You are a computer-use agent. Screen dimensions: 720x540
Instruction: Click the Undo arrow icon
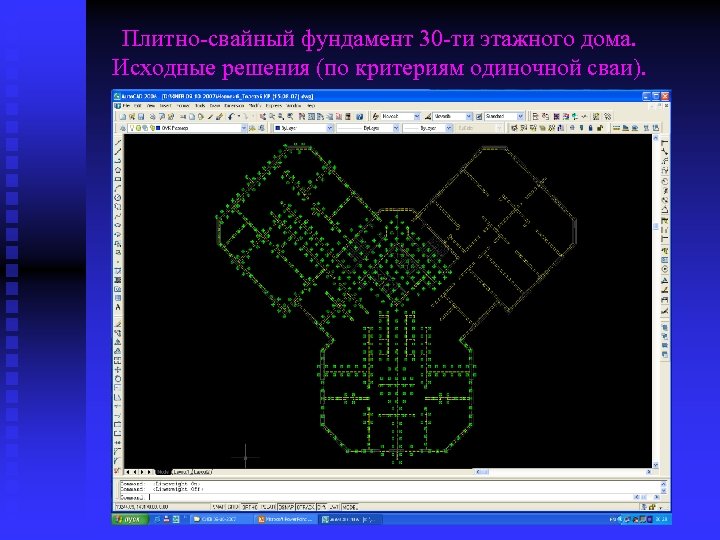click(231, 117)
